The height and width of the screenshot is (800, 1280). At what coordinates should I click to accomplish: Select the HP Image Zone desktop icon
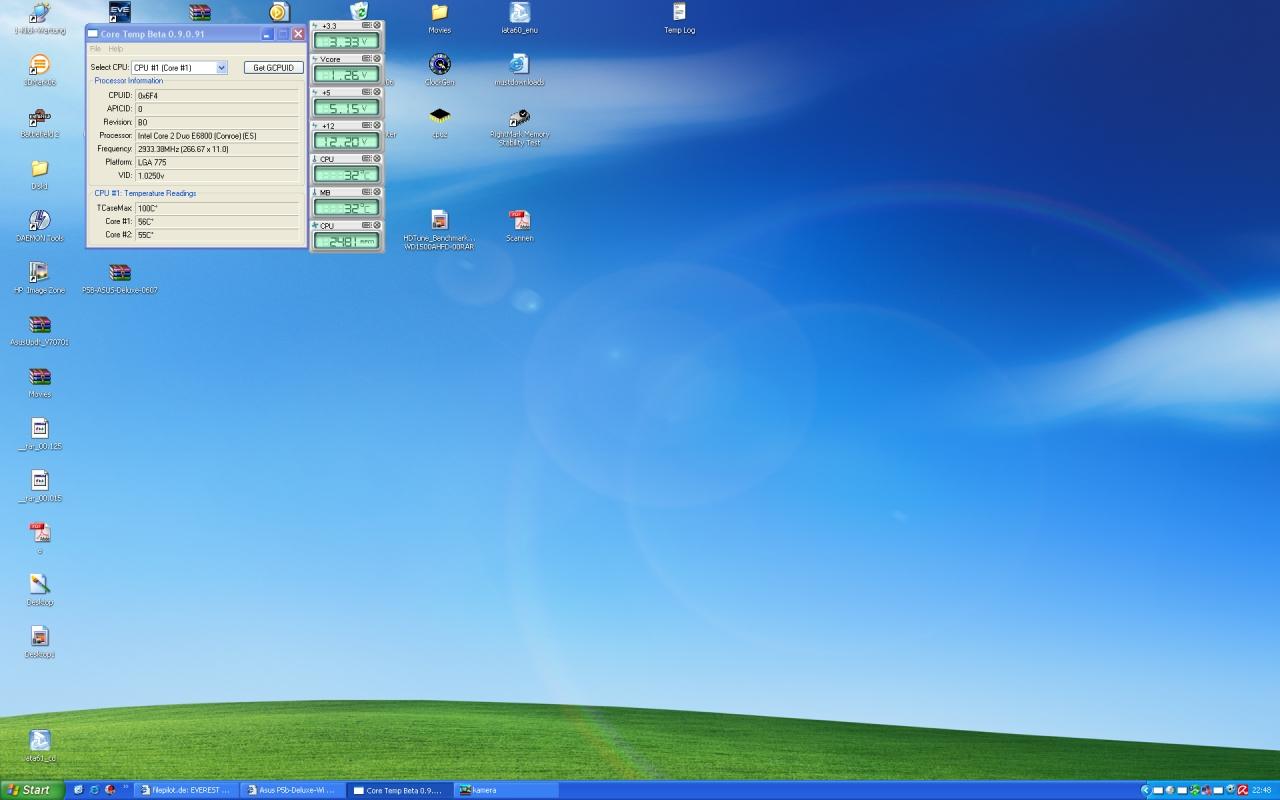point(40,278)
